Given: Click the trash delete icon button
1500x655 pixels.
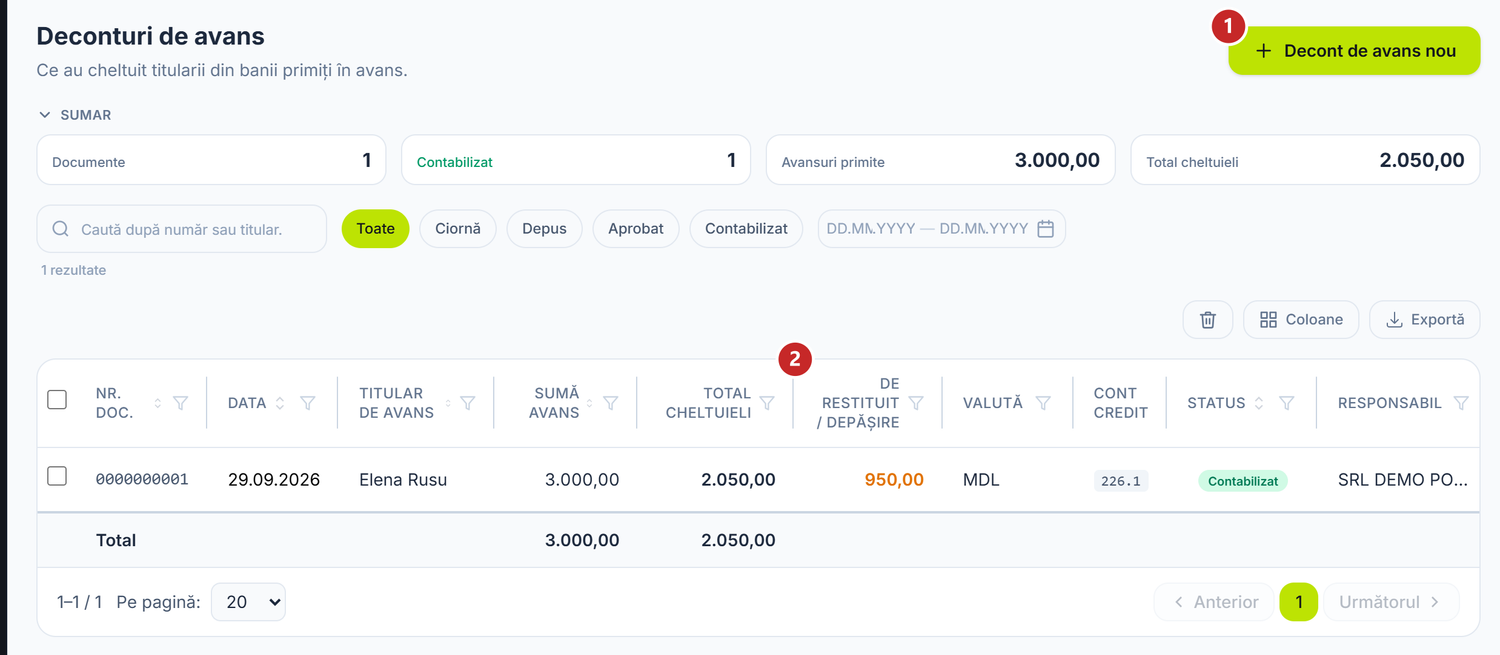Looking at the screenshot, I should point(1208,320).
